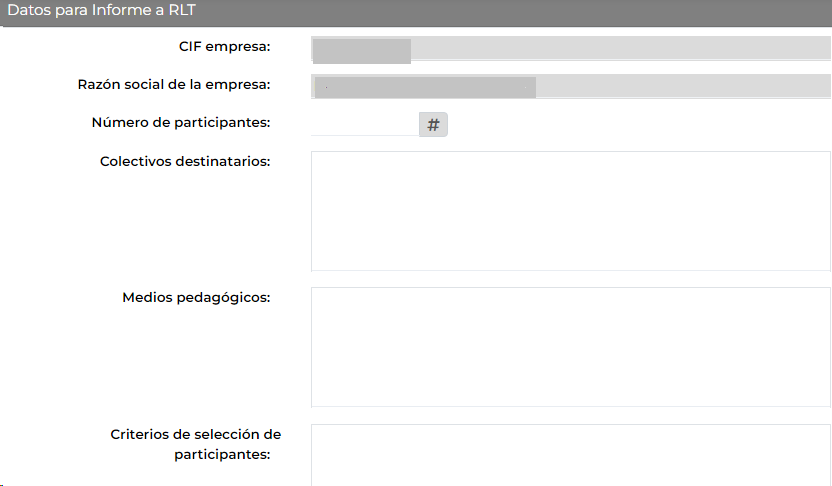Focus the Número de participantes input
The width and height of the screenshot is (832, 486).
pos(365,124)
